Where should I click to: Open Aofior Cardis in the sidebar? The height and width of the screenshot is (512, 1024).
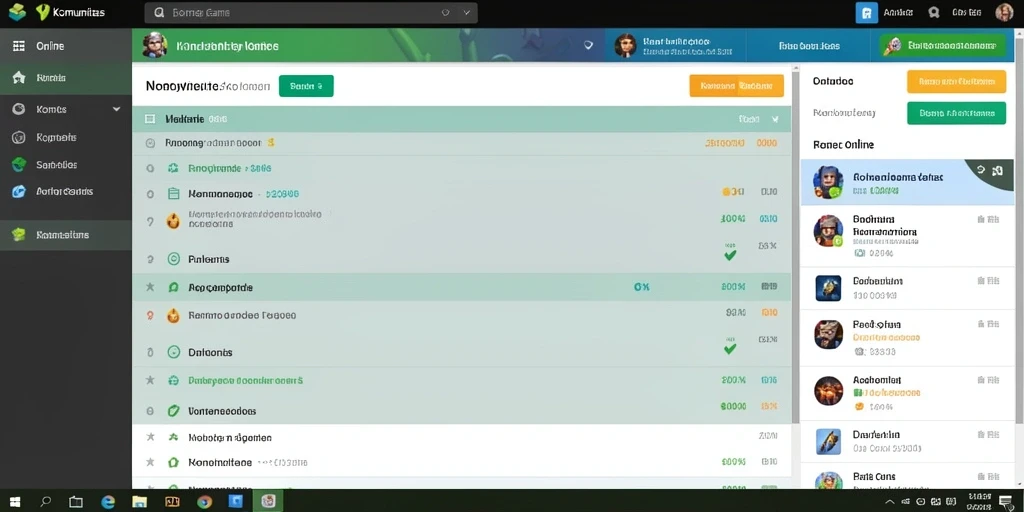coord(65,191)
